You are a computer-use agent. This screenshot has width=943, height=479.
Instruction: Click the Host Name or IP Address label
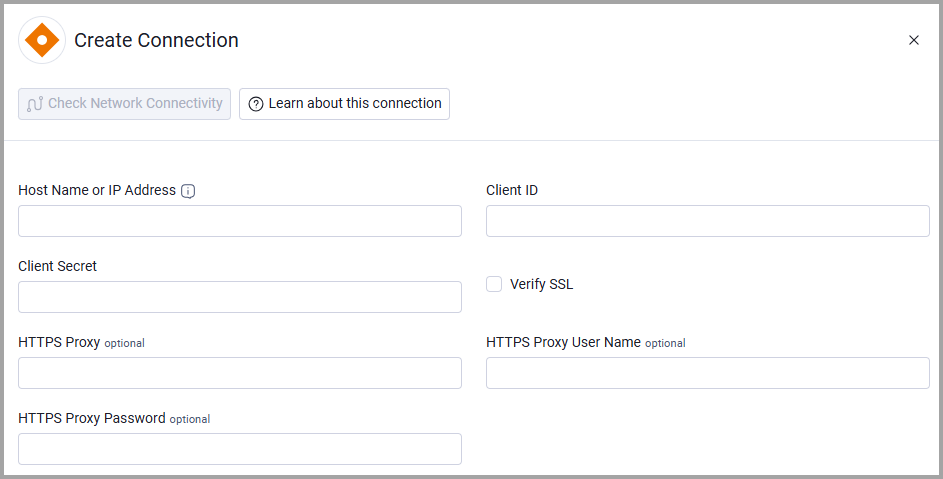(97, 190)
